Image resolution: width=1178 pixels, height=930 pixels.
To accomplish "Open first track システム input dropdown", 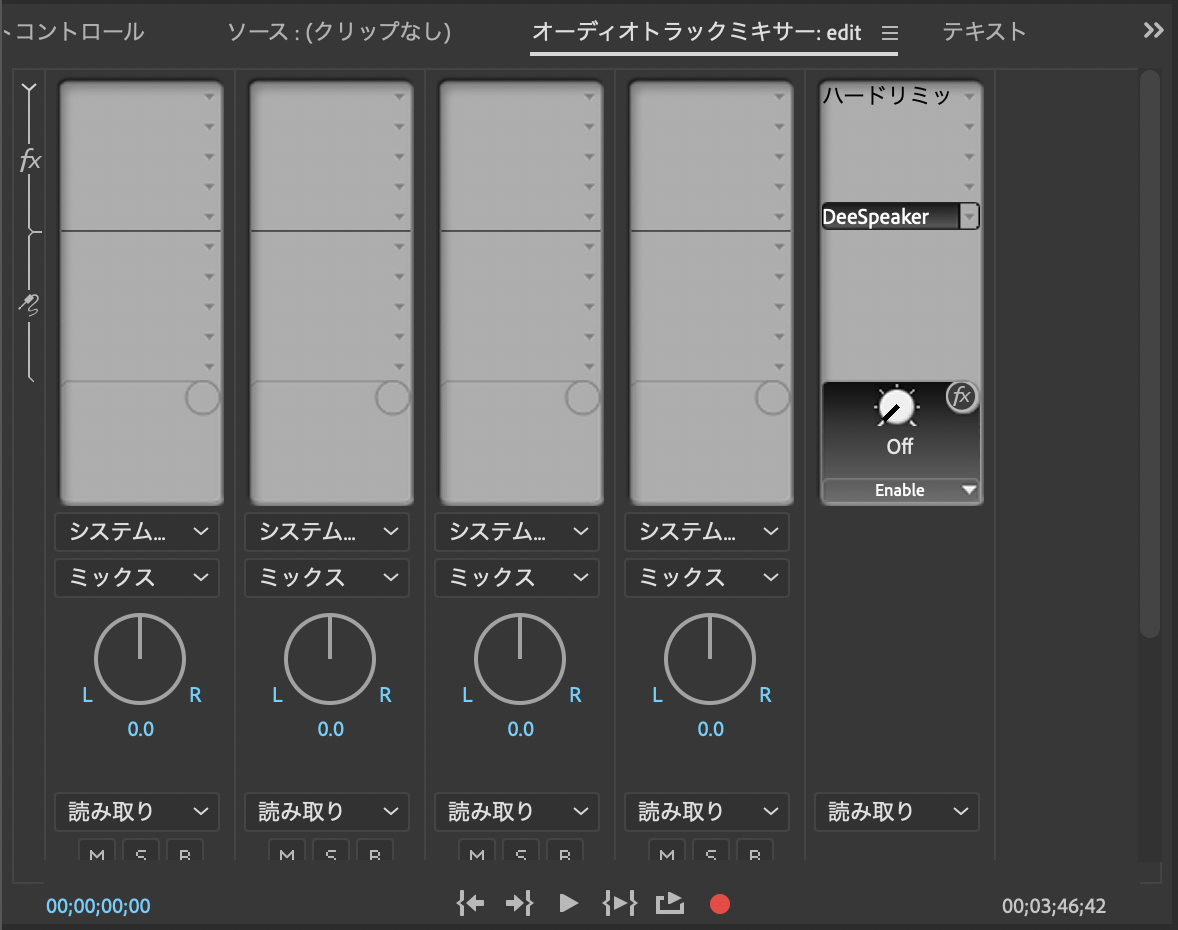I will click(x=137, y=532).
